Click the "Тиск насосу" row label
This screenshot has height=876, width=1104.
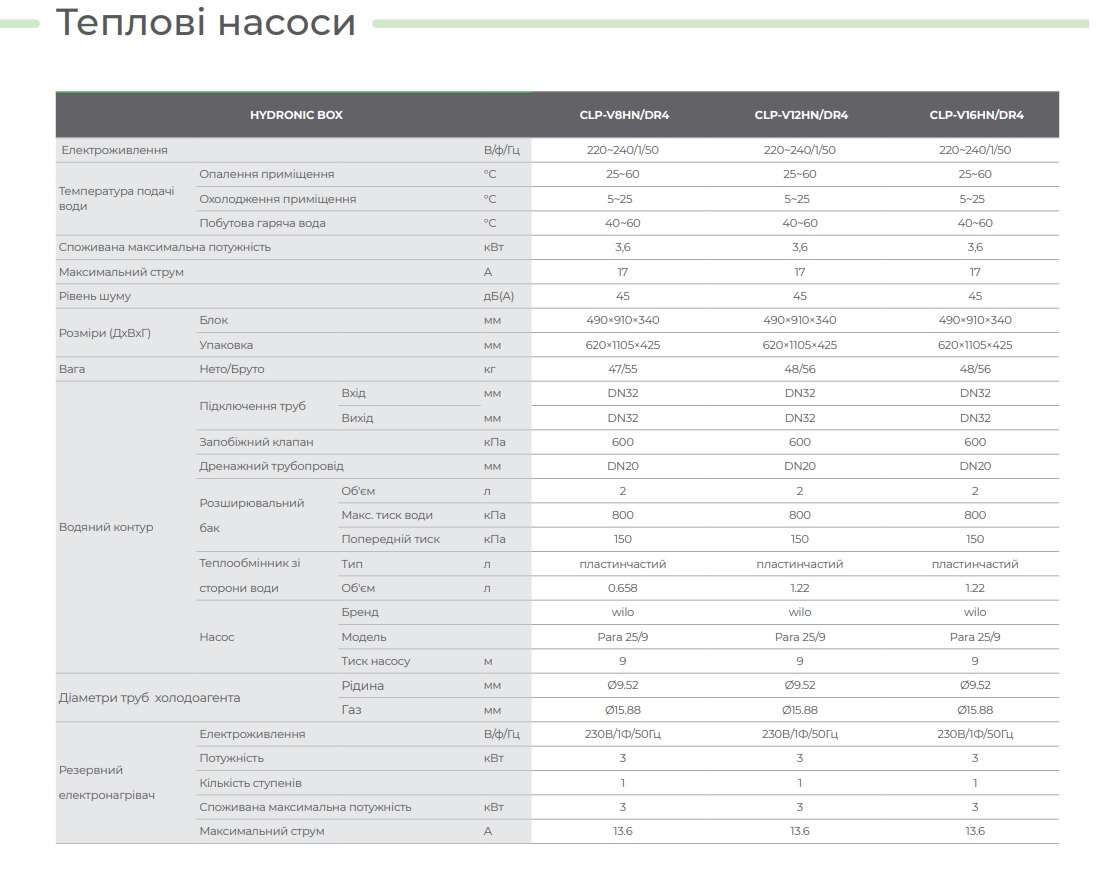tap(375, 661)
